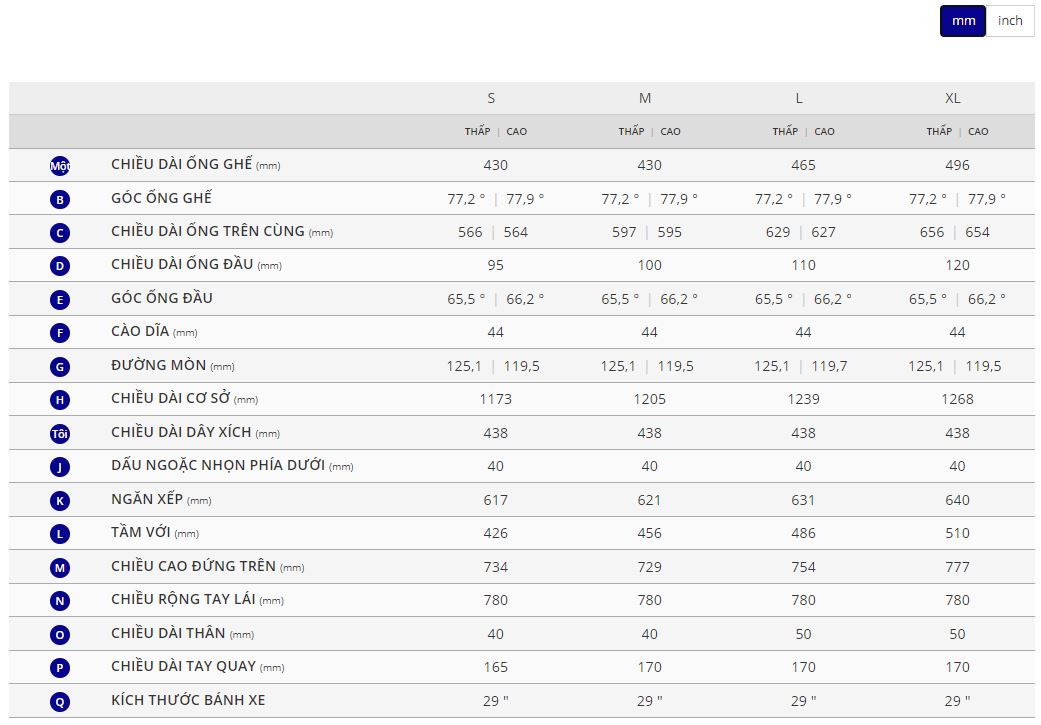Switch units to mm
The image size is (1041, 725).
pos(963,21)
